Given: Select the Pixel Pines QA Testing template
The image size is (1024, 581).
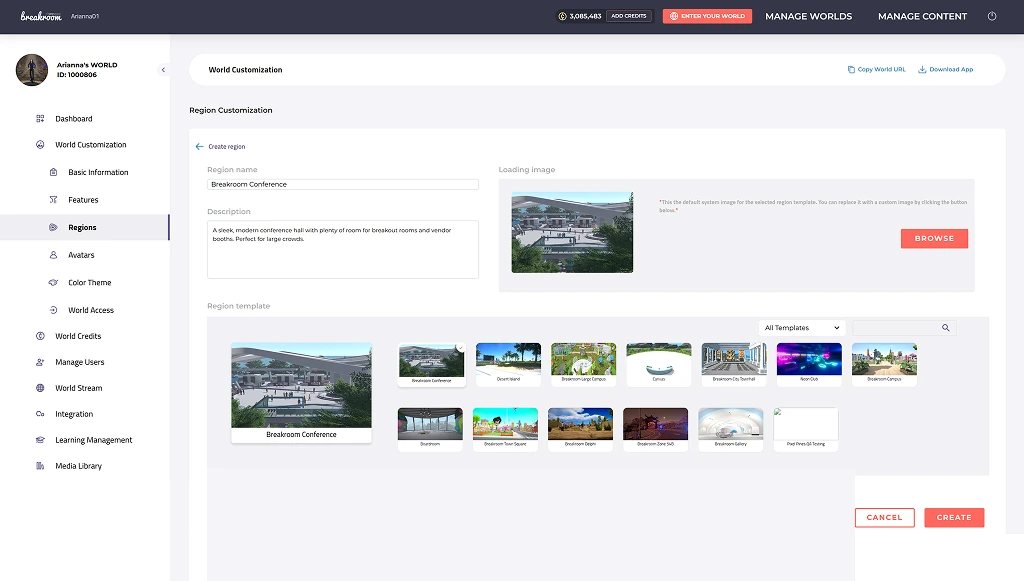Looking at the screenshot, I should point(805,430).
